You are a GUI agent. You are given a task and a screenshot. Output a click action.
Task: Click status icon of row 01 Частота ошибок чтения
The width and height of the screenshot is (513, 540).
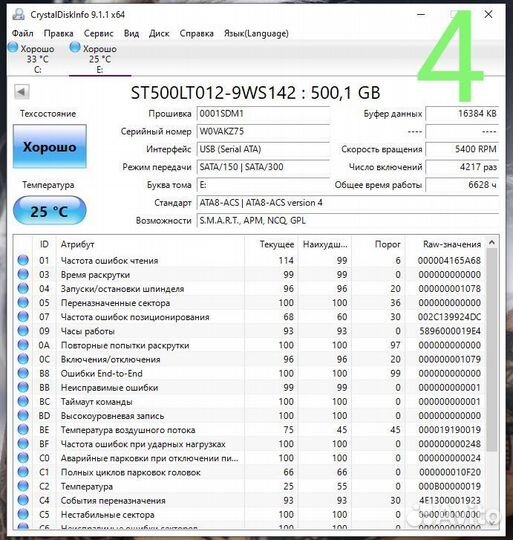click(23, 260)
